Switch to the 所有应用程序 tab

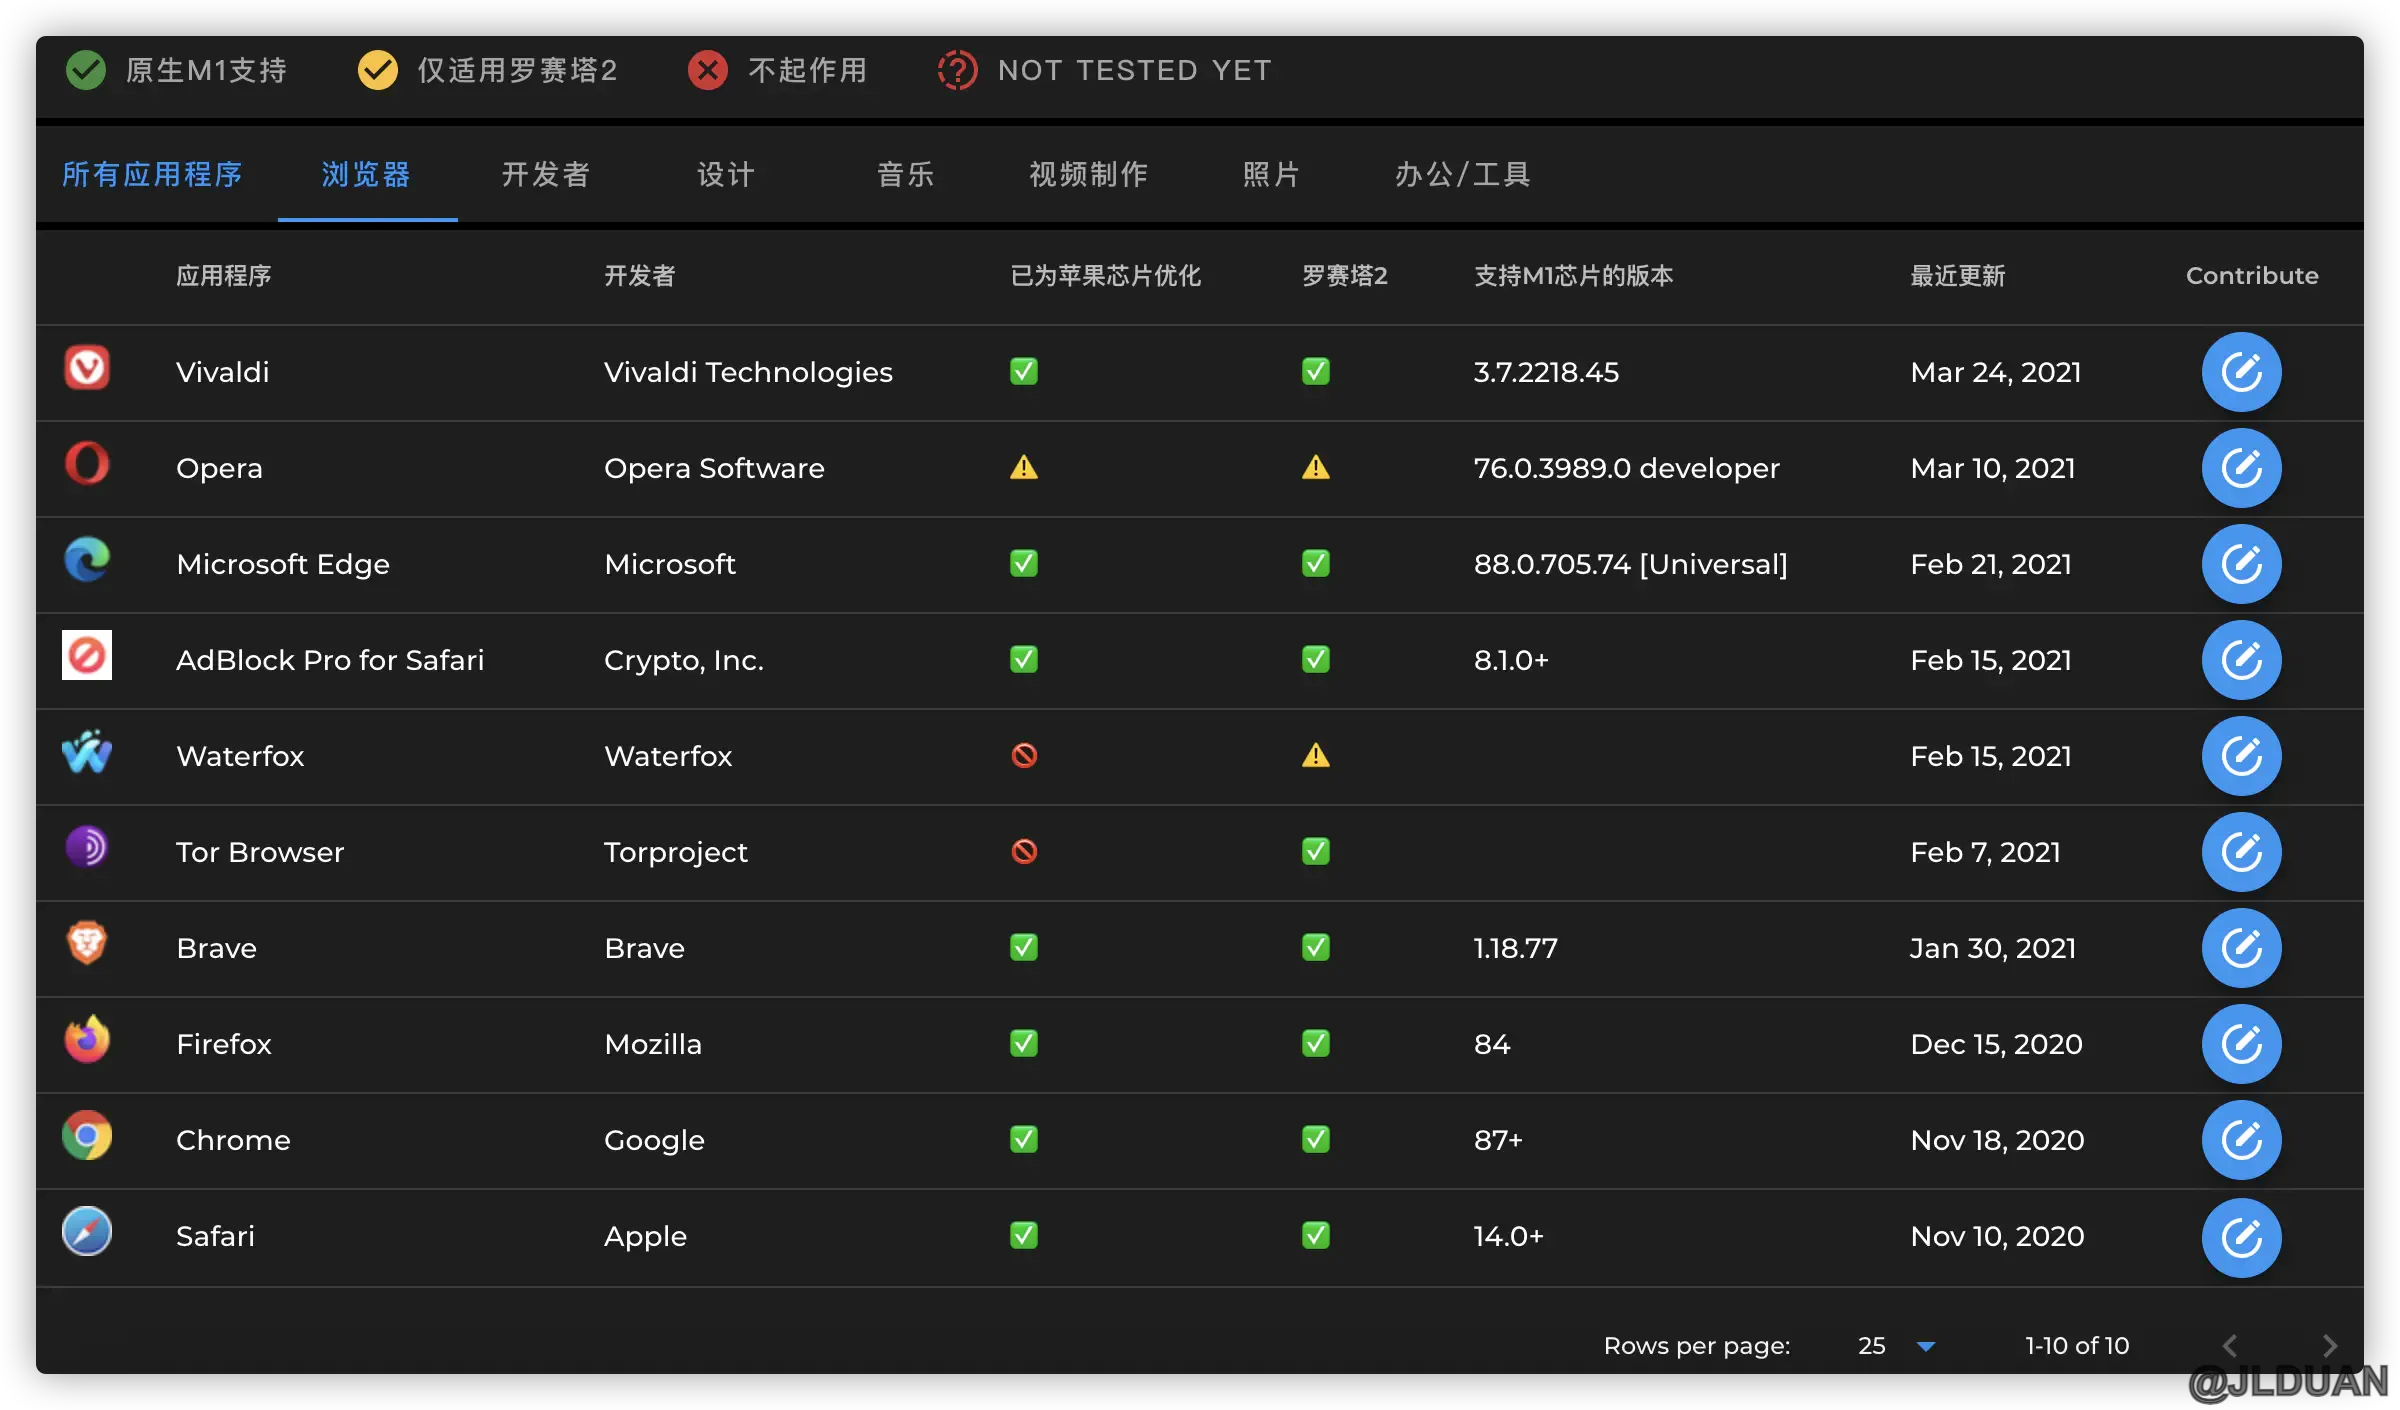[x=152, y=175]
